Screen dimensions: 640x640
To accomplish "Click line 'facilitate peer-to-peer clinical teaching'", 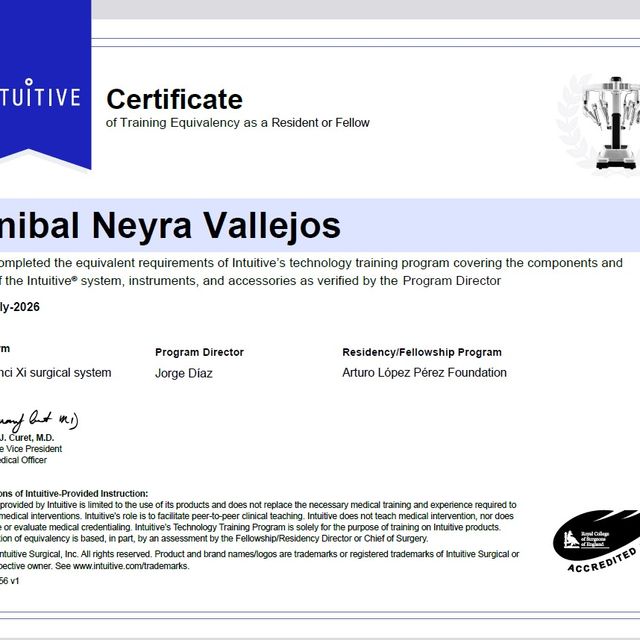I will [x=257, y=516].
